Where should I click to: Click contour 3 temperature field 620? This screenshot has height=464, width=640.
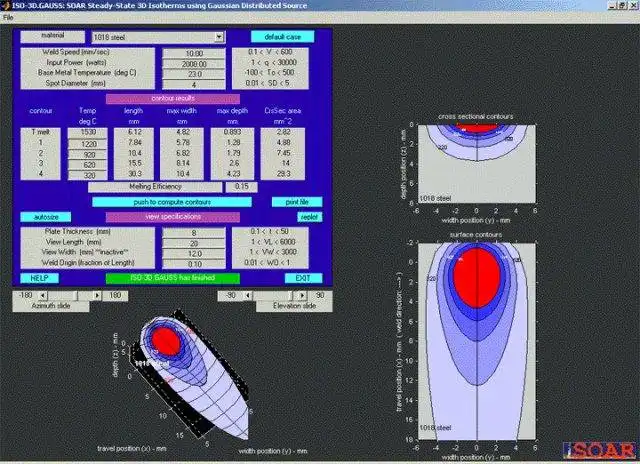[x=88, y=165]
